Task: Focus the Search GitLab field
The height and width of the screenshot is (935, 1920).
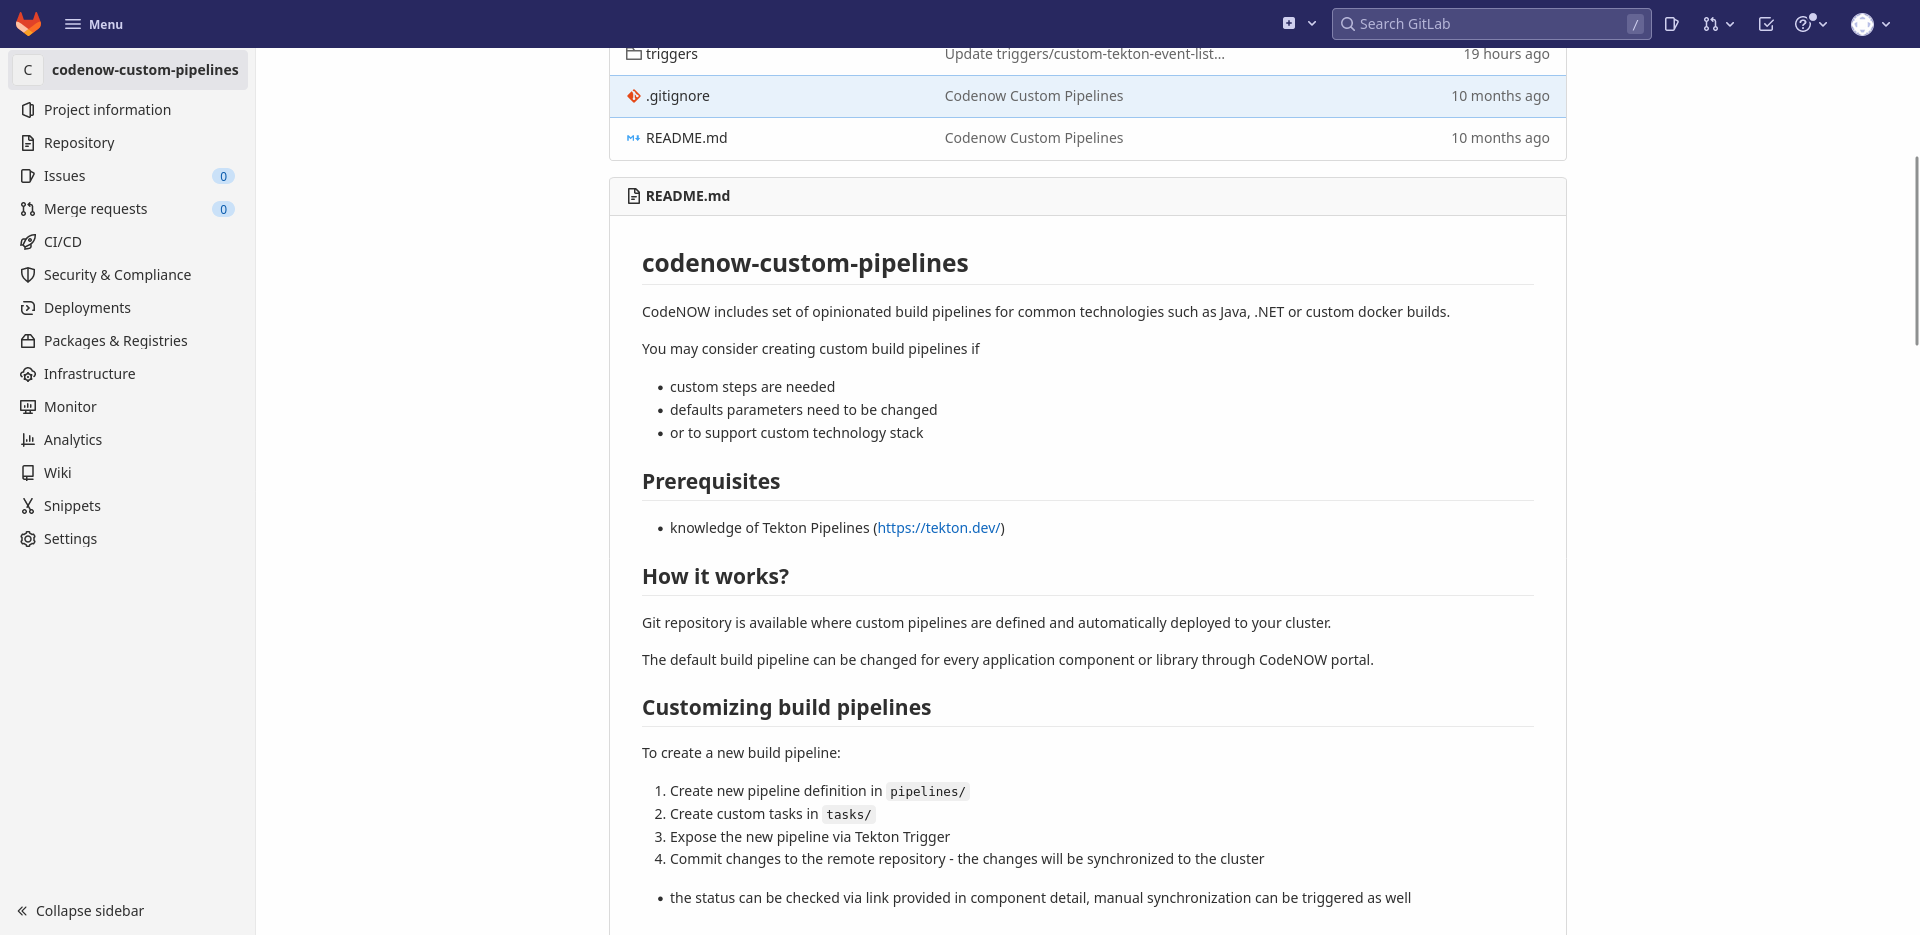Action: [x=1491, y=24]
